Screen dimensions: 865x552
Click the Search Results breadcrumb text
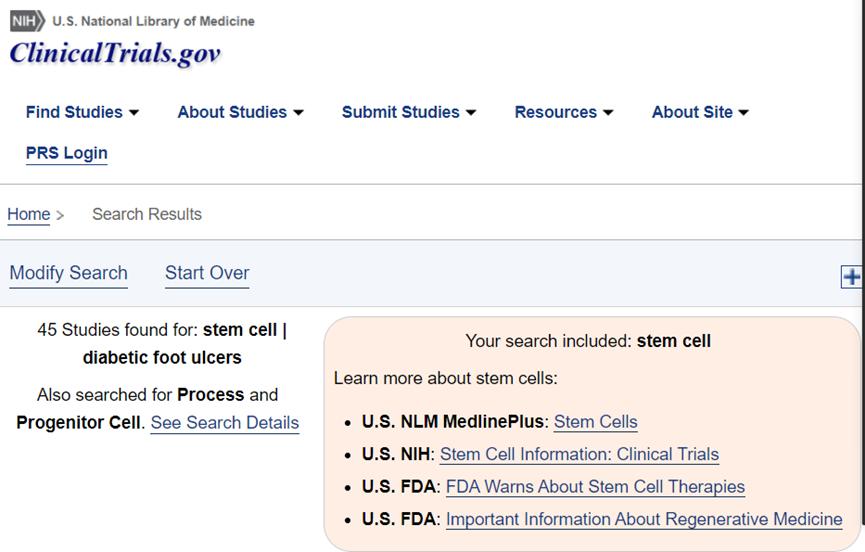pos(147,214)
